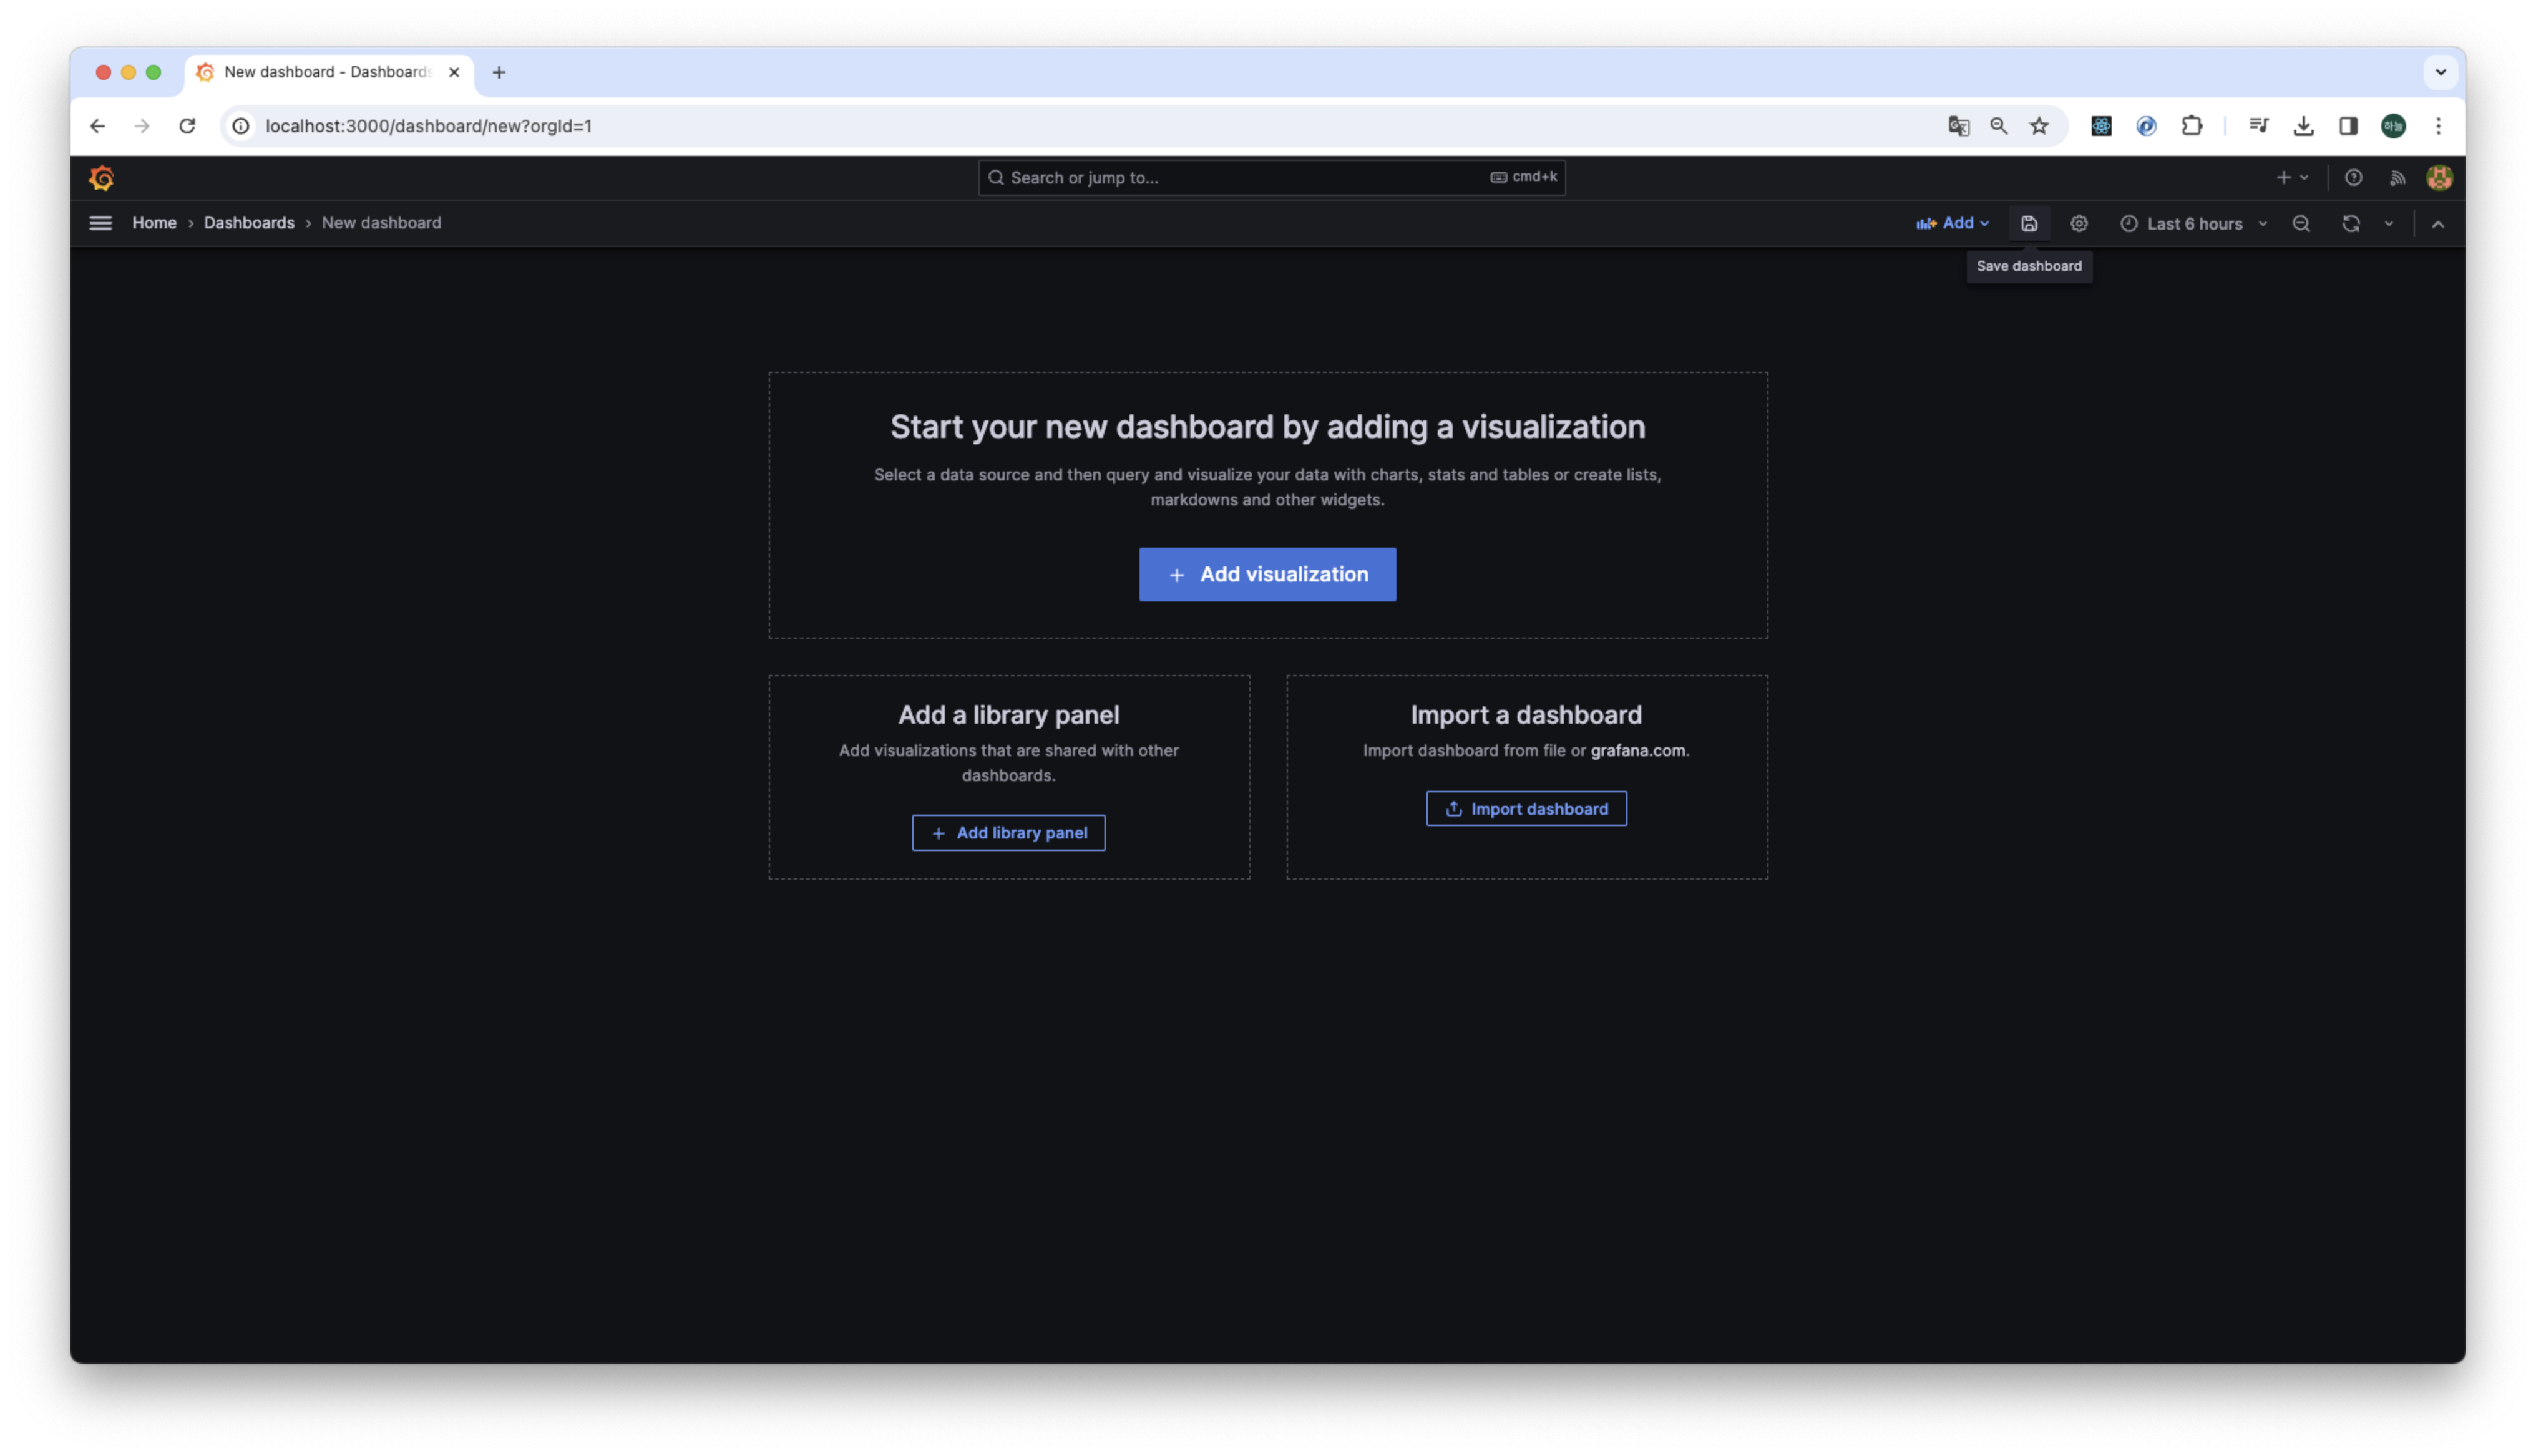The height and width of the screenshot is (1456, 2536).
Task: Open dashboard settings gear icon
Action: [x=2078, y=224]
